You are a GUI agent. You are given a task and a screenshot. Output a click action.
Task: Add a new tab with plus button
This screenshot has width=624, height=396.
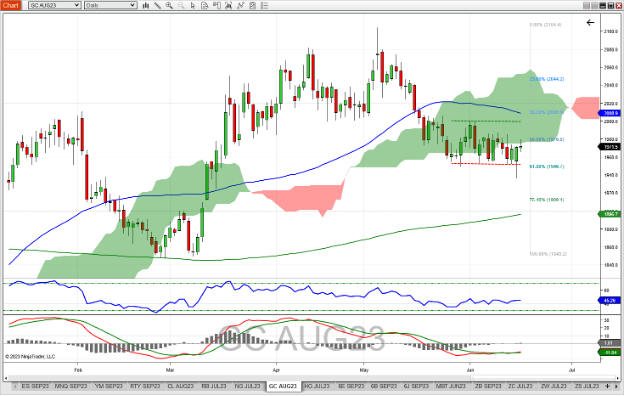click(x=607, y=386)
